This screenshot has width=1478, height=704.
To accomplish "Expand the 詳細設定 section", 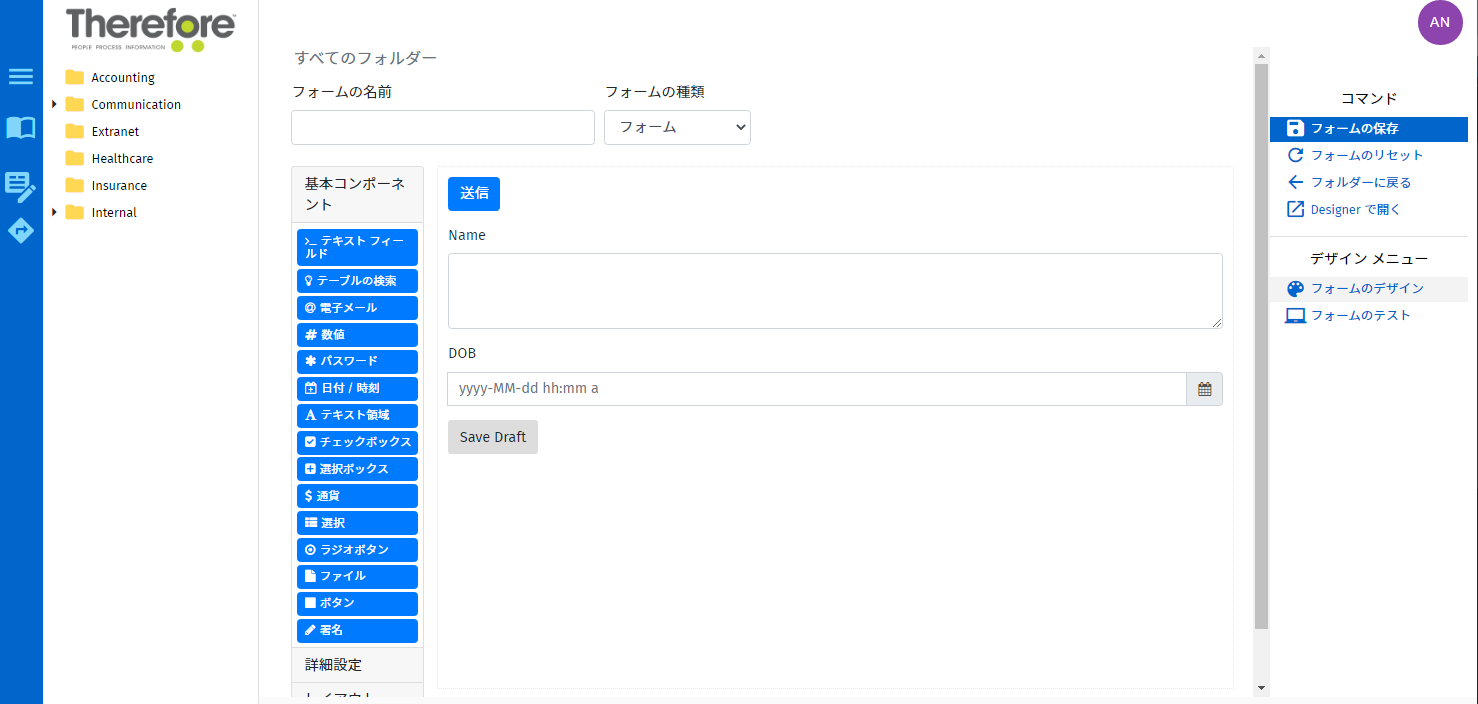I will point(357,665).
